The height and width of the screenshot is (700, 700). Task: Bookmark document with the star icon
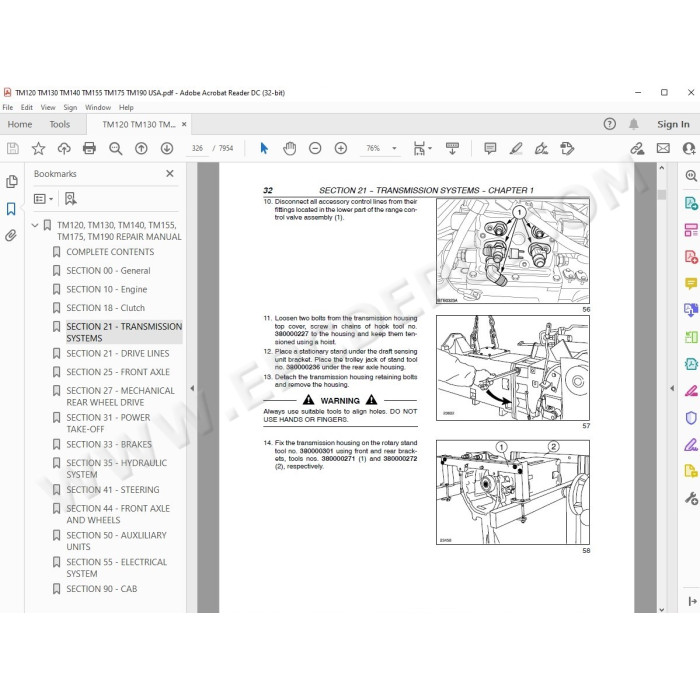point(38,148)
